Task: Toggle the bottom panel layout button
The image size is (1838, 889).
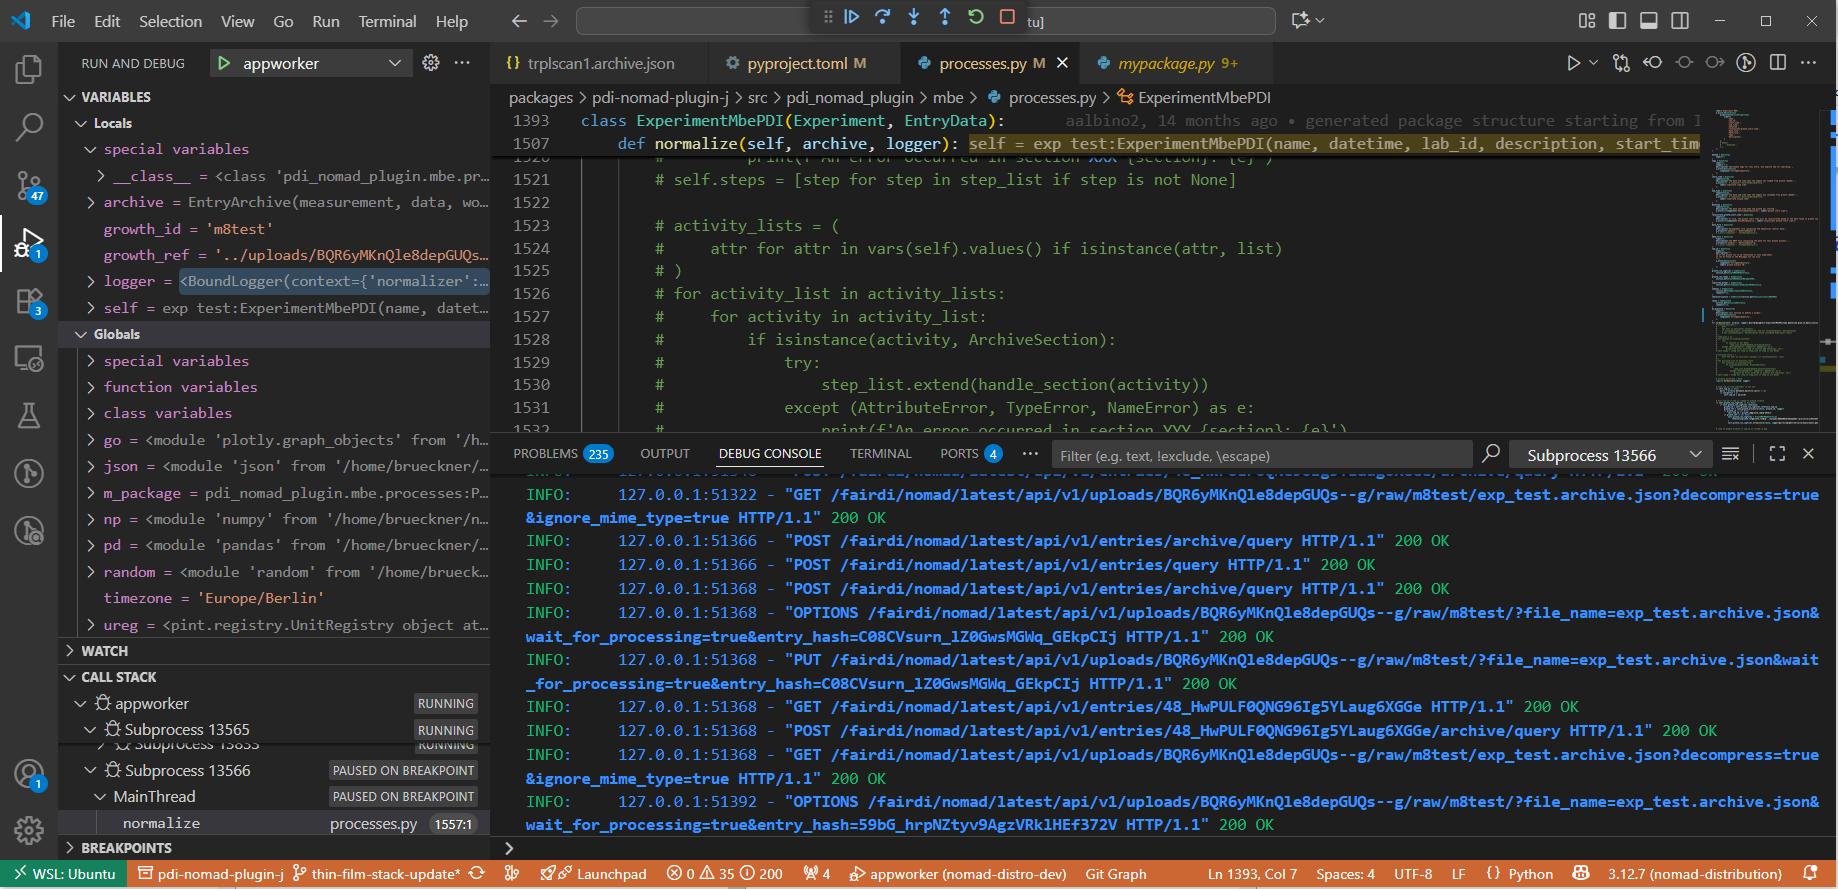Action: [x=1649, y=21]
